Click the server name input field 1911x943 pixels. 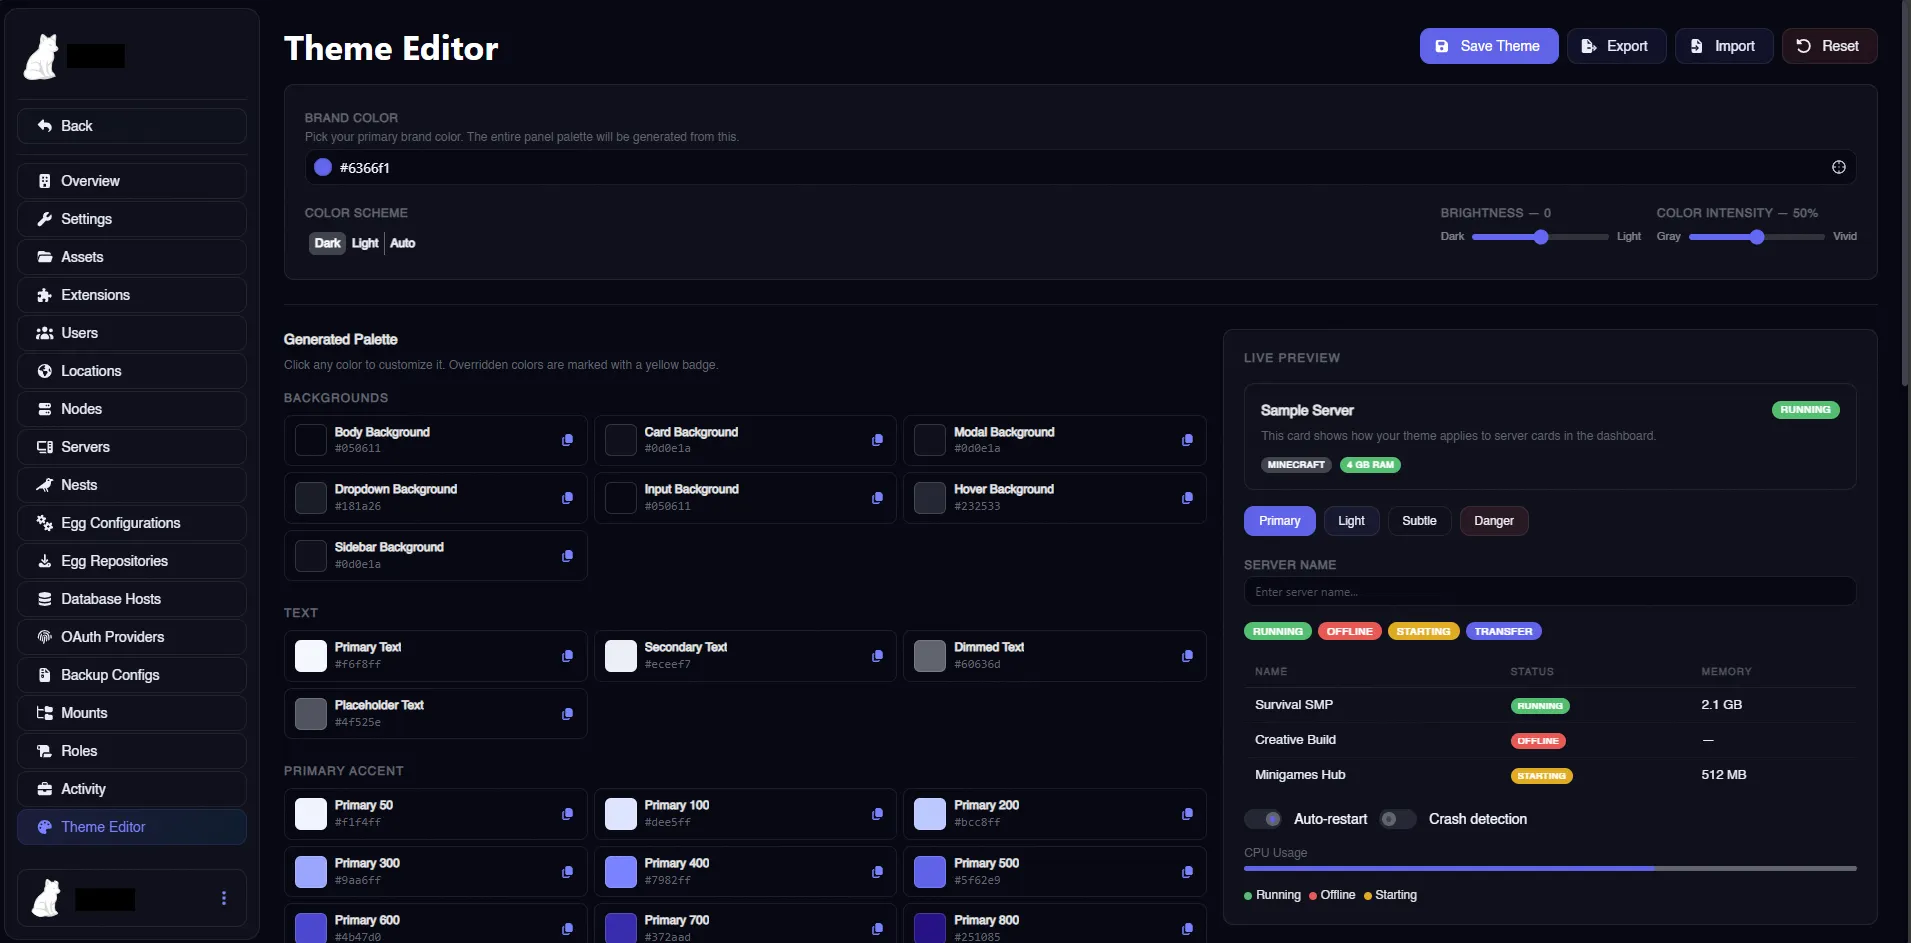1549,592
